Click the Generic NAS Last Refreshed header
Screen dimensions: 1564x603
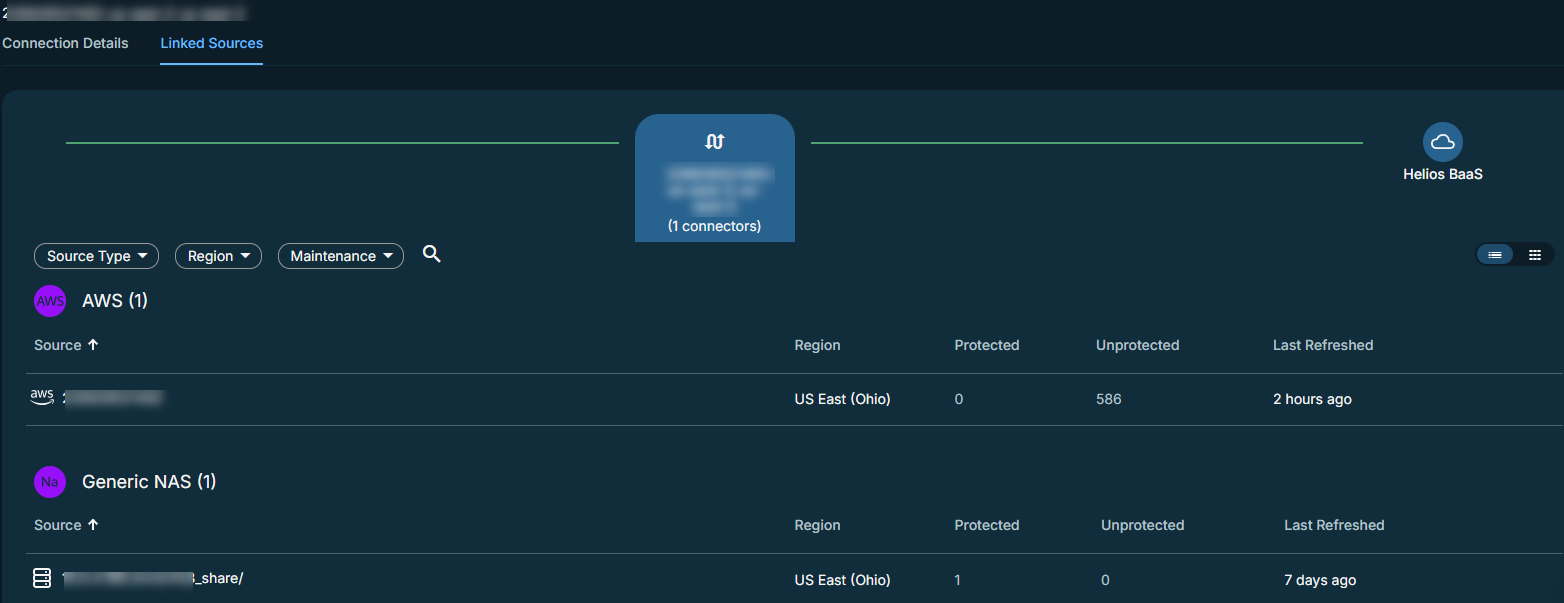(1334, 525)
